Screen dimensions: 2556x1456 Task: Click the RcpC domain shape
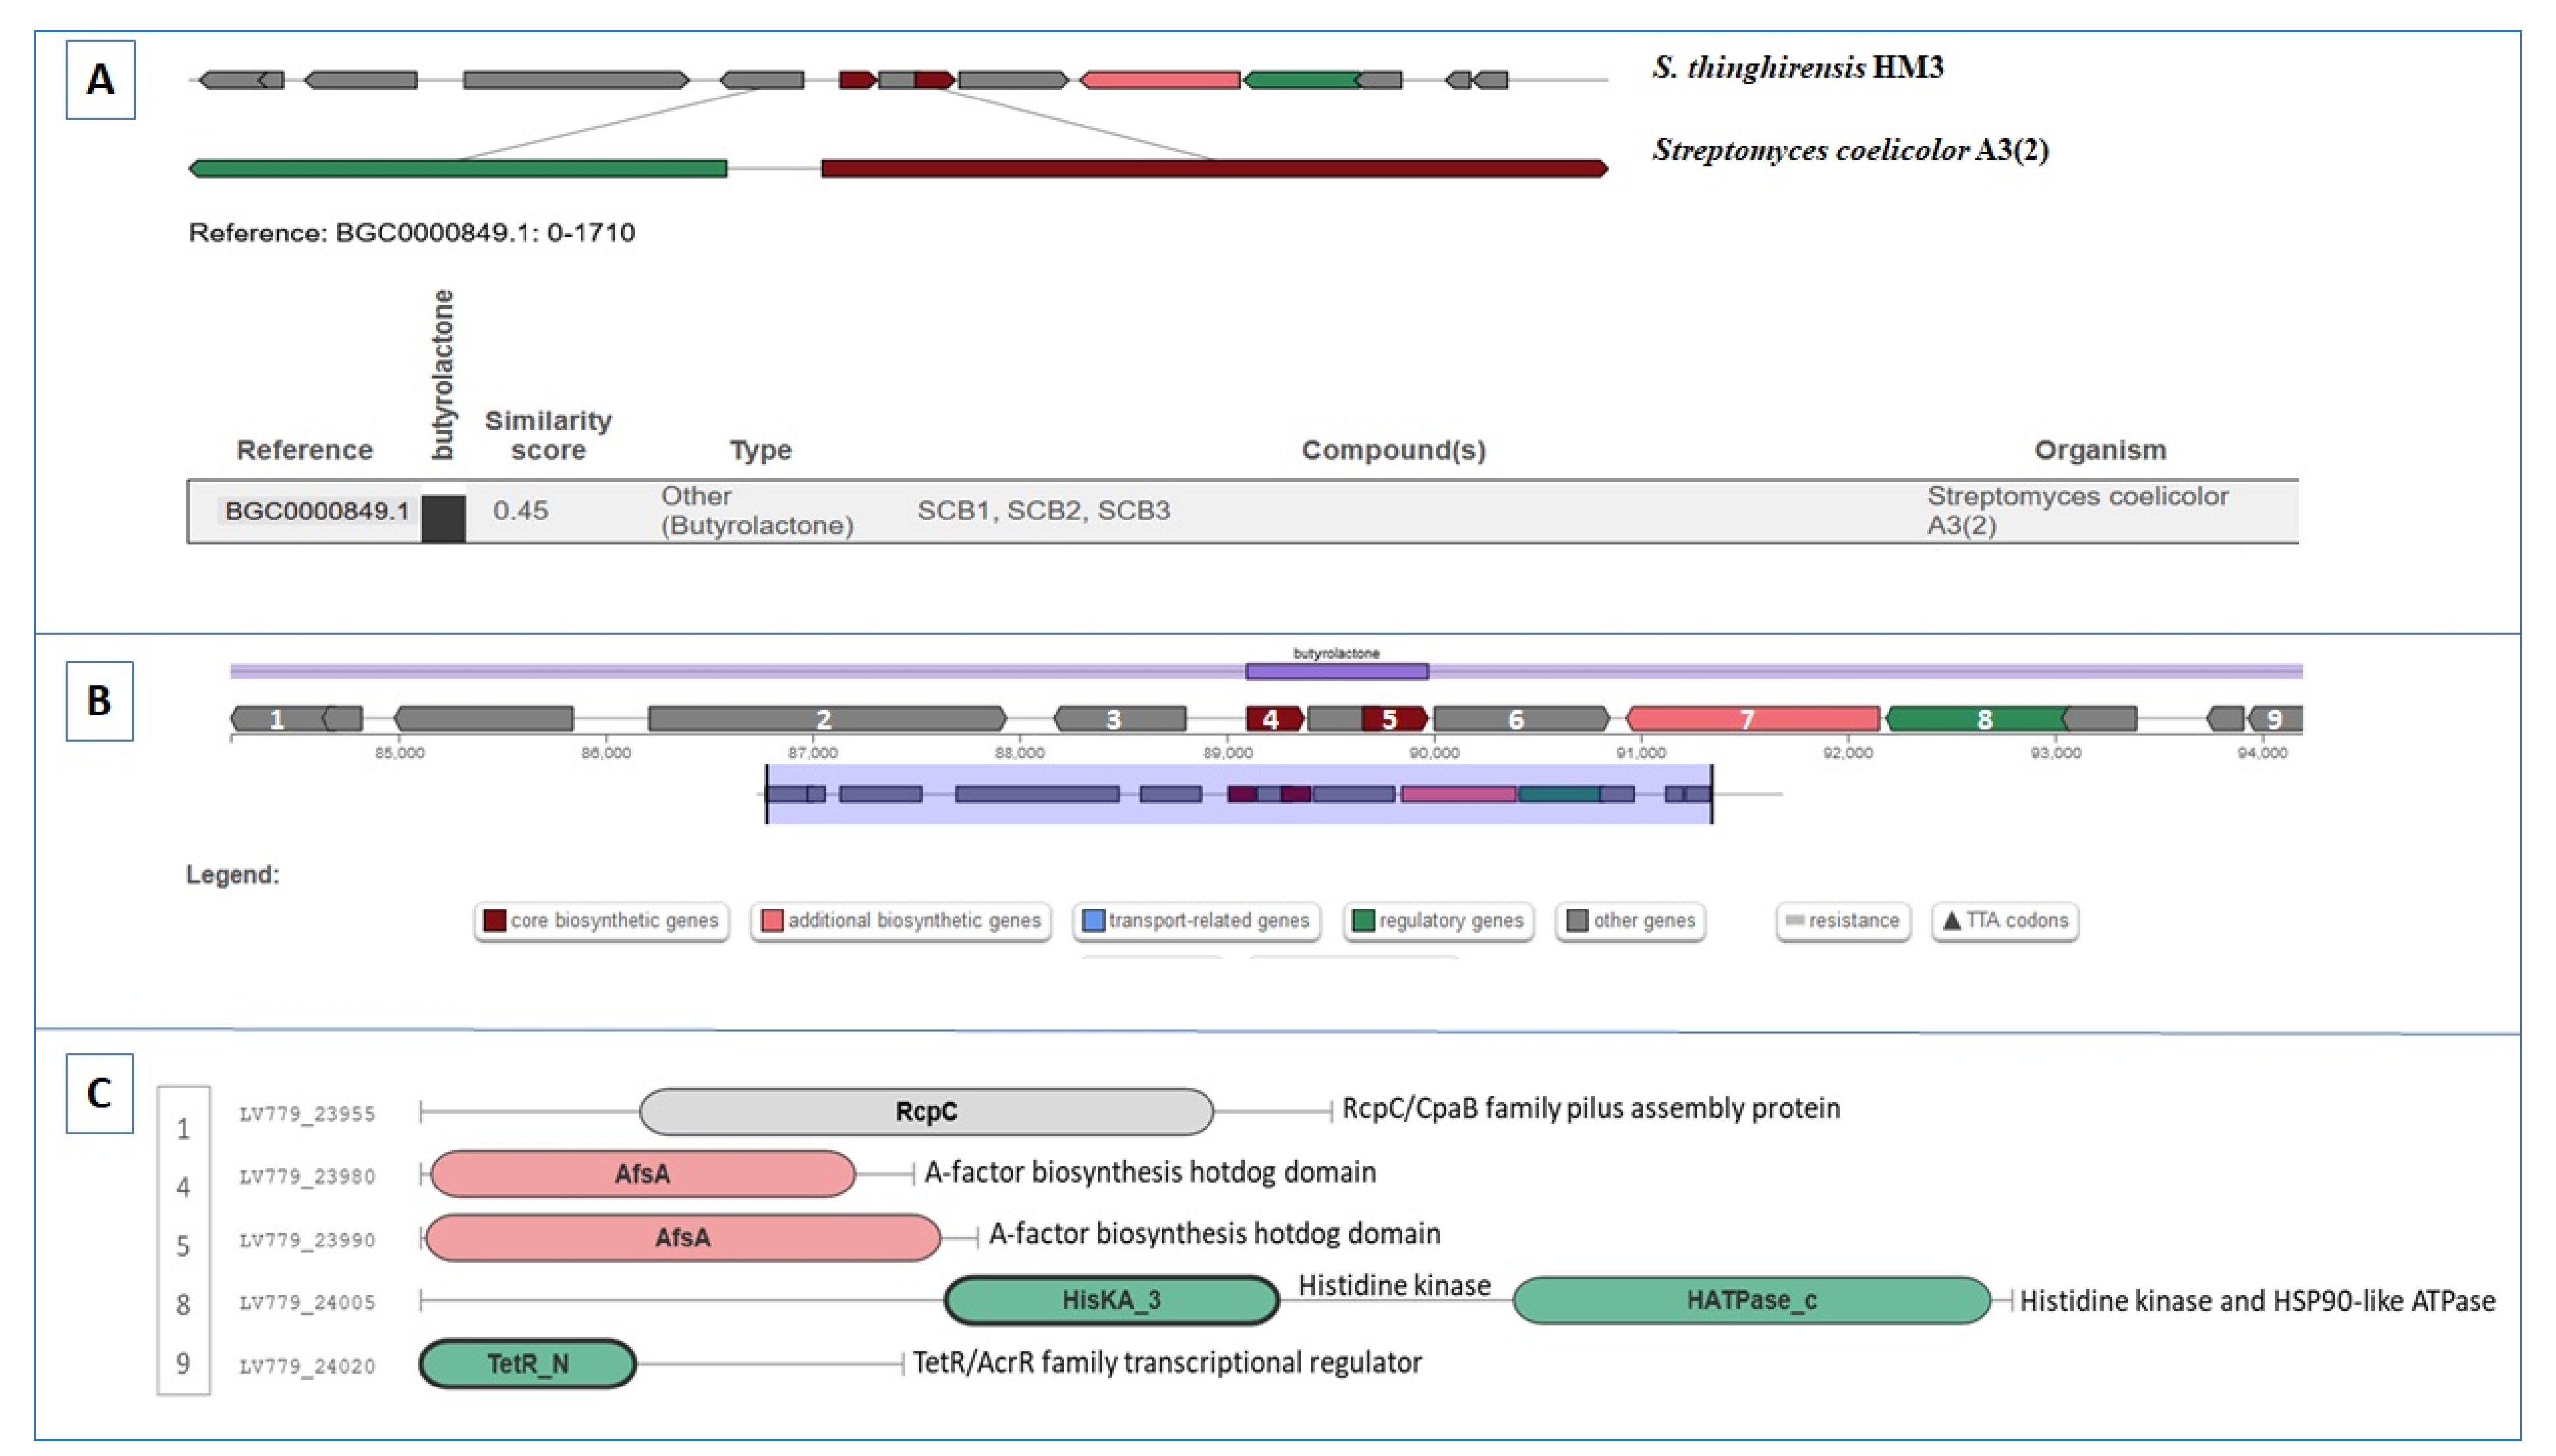pos(926,1111)
